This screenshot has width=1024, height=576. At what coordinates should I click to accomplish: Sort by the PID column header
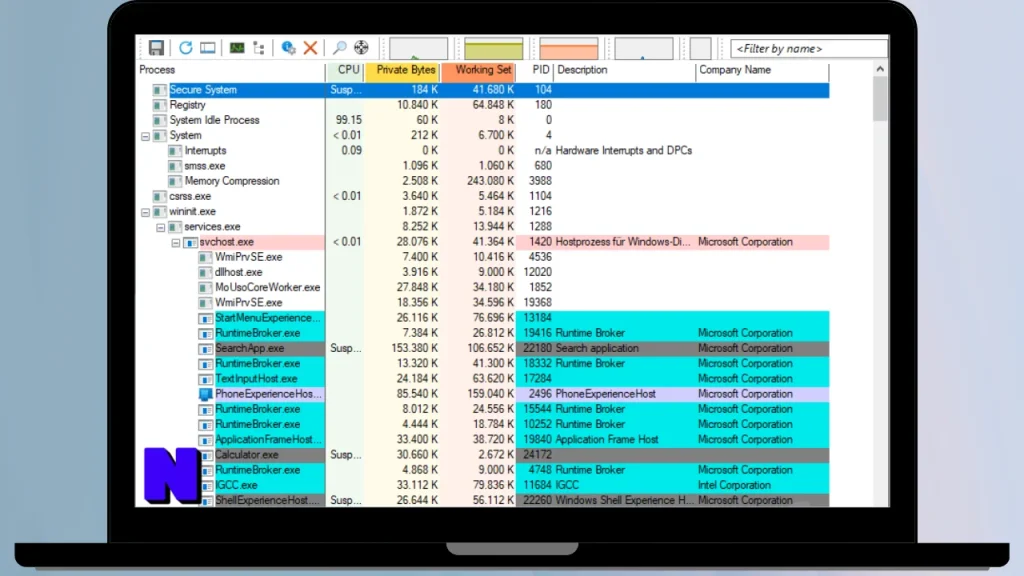tap(535, 70)
